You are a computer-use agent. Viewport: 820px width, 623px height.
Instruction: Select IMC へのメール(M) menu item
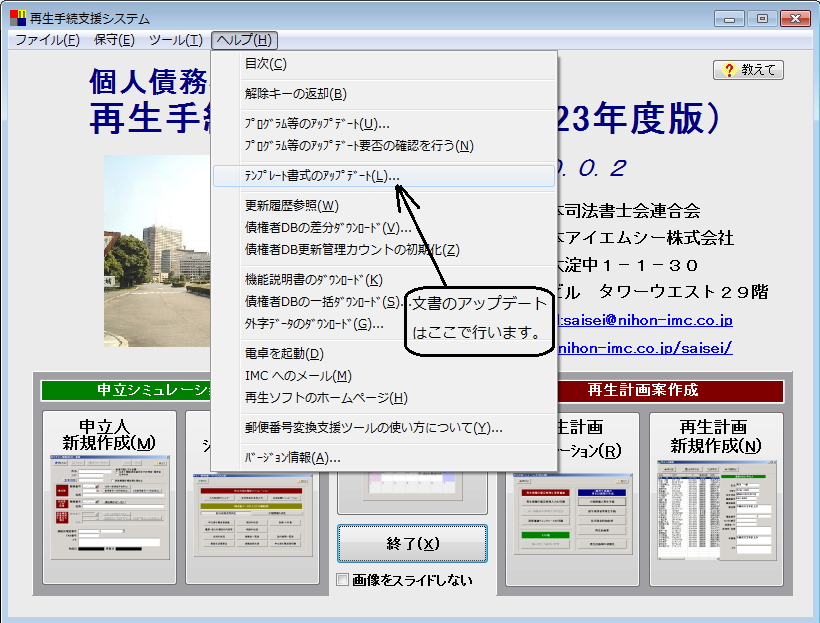(298, 376)
